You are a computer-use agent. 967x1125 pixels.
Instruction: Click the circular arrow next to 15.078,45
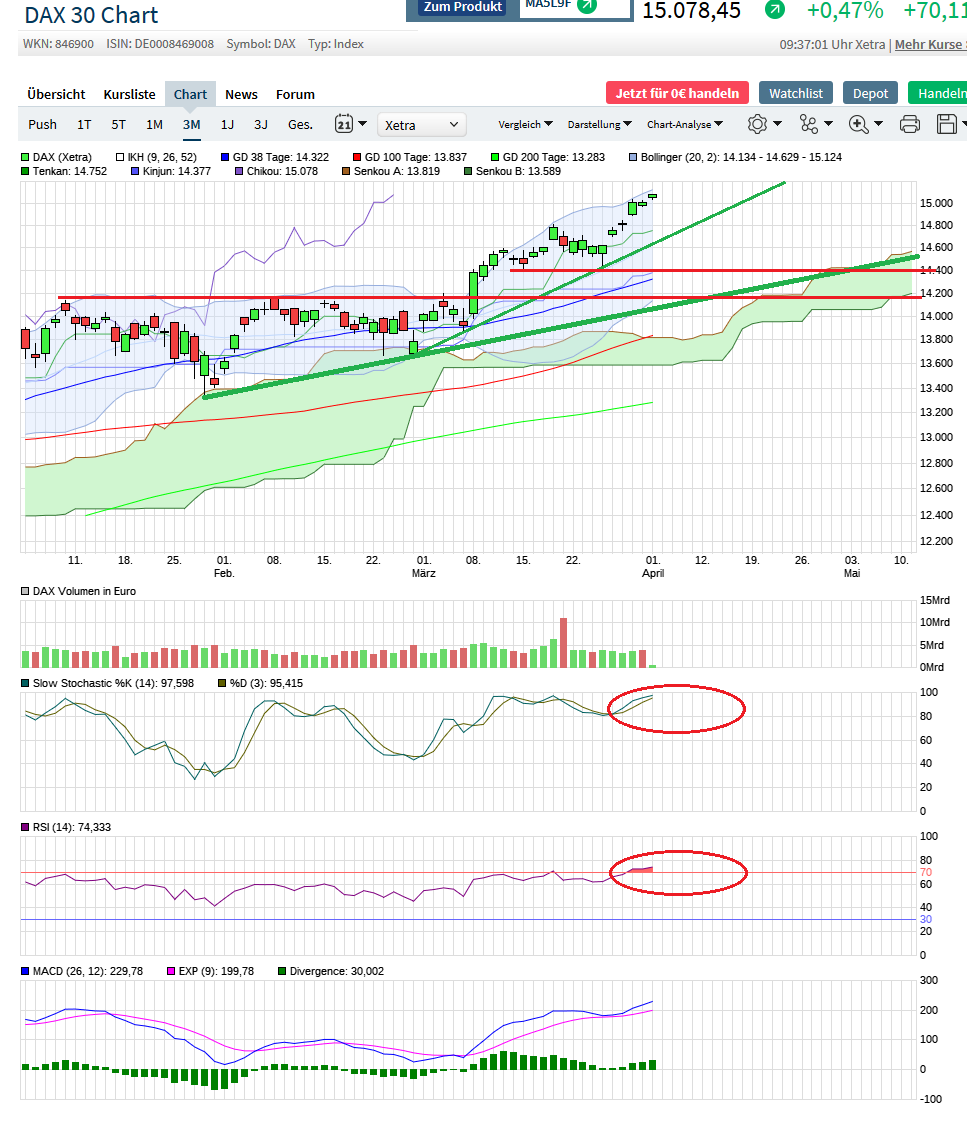point(775,9)
